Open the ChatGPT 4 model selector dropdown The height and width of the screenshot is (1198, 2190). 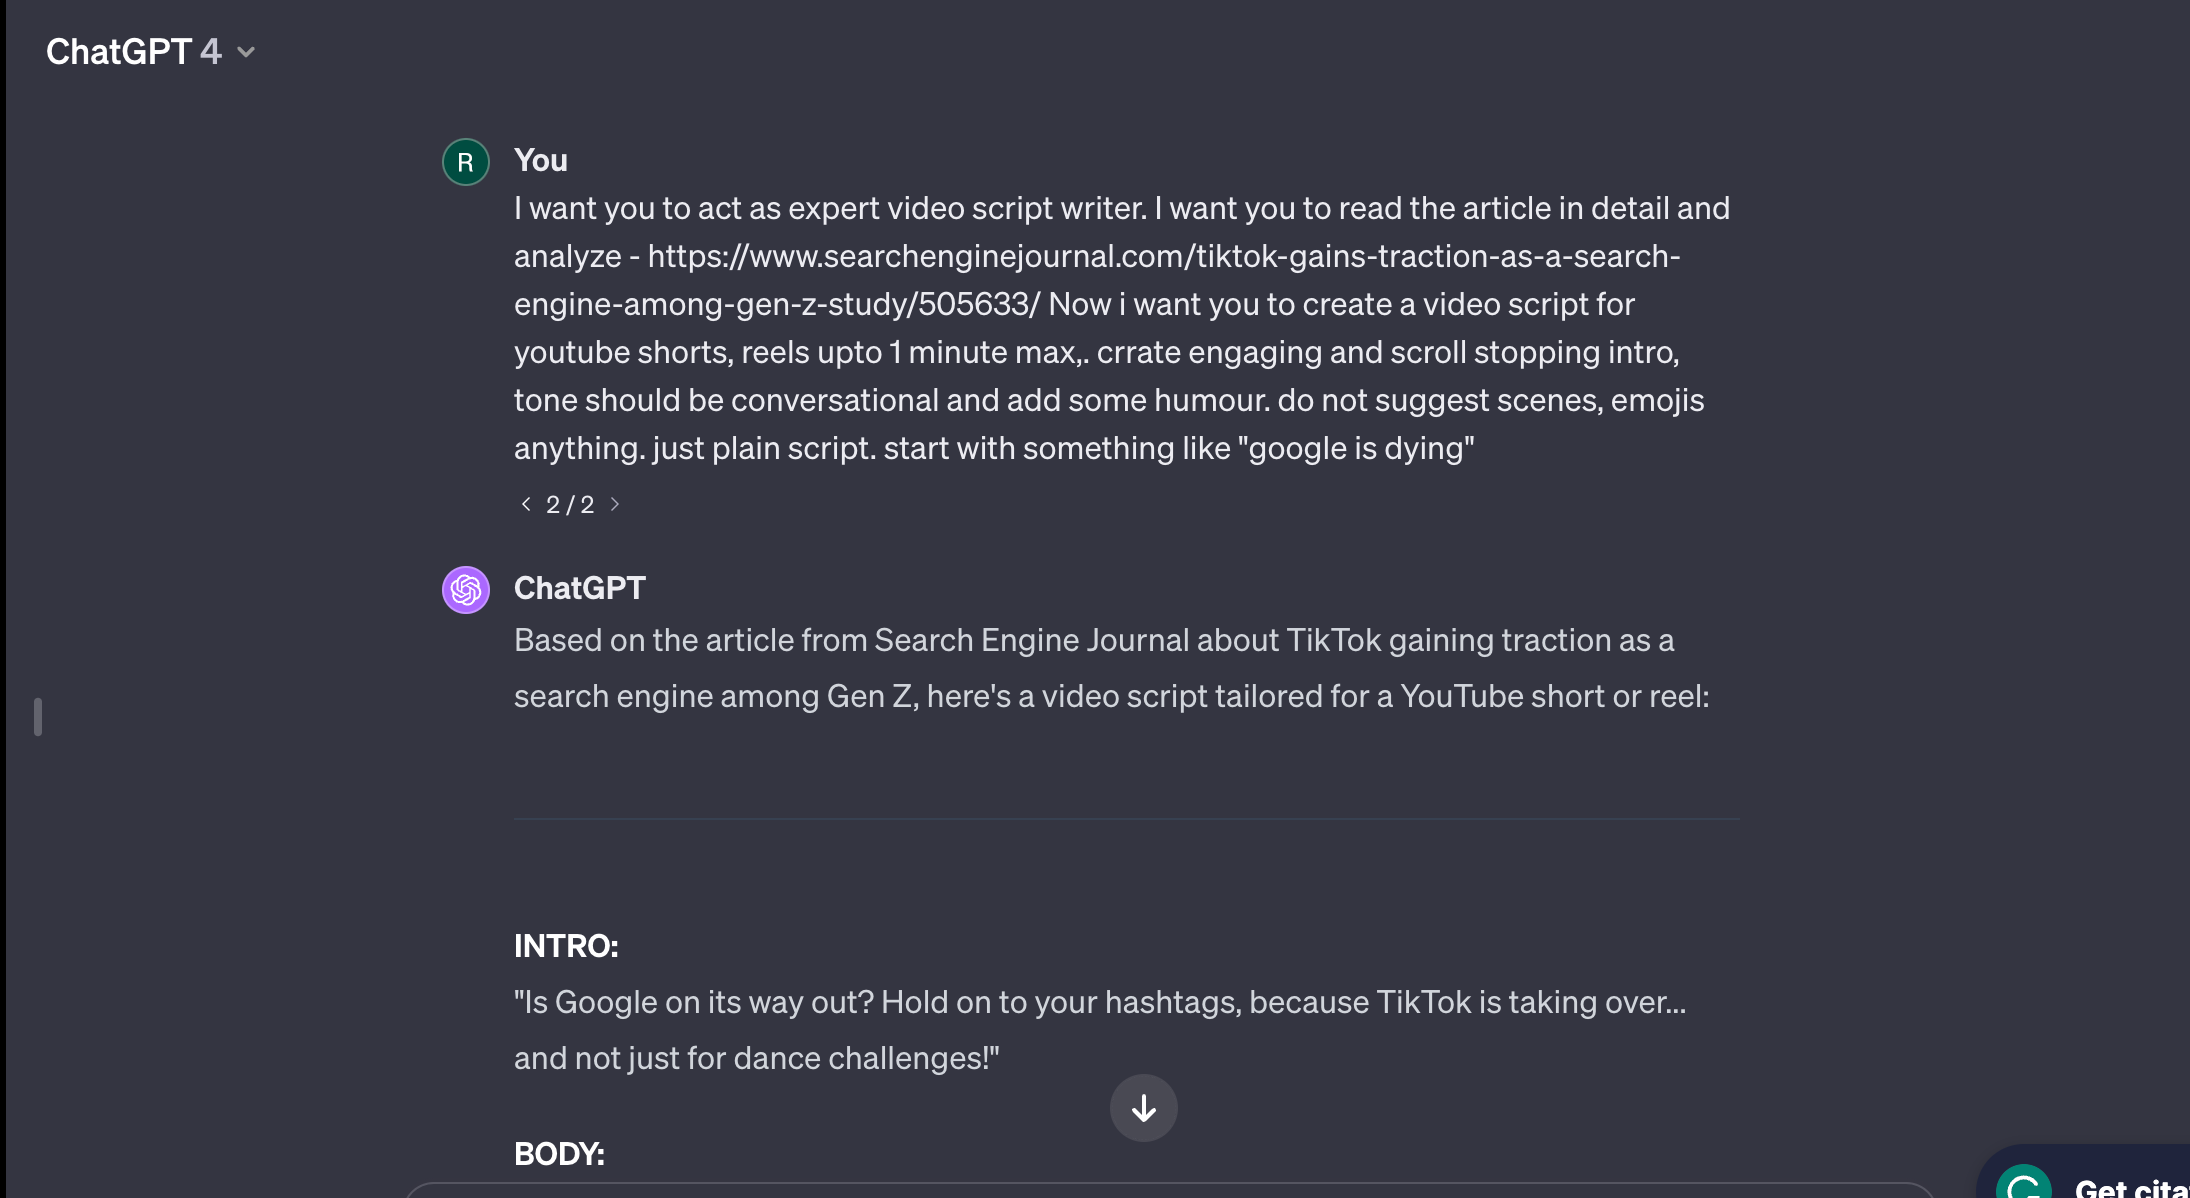point(133,52)
